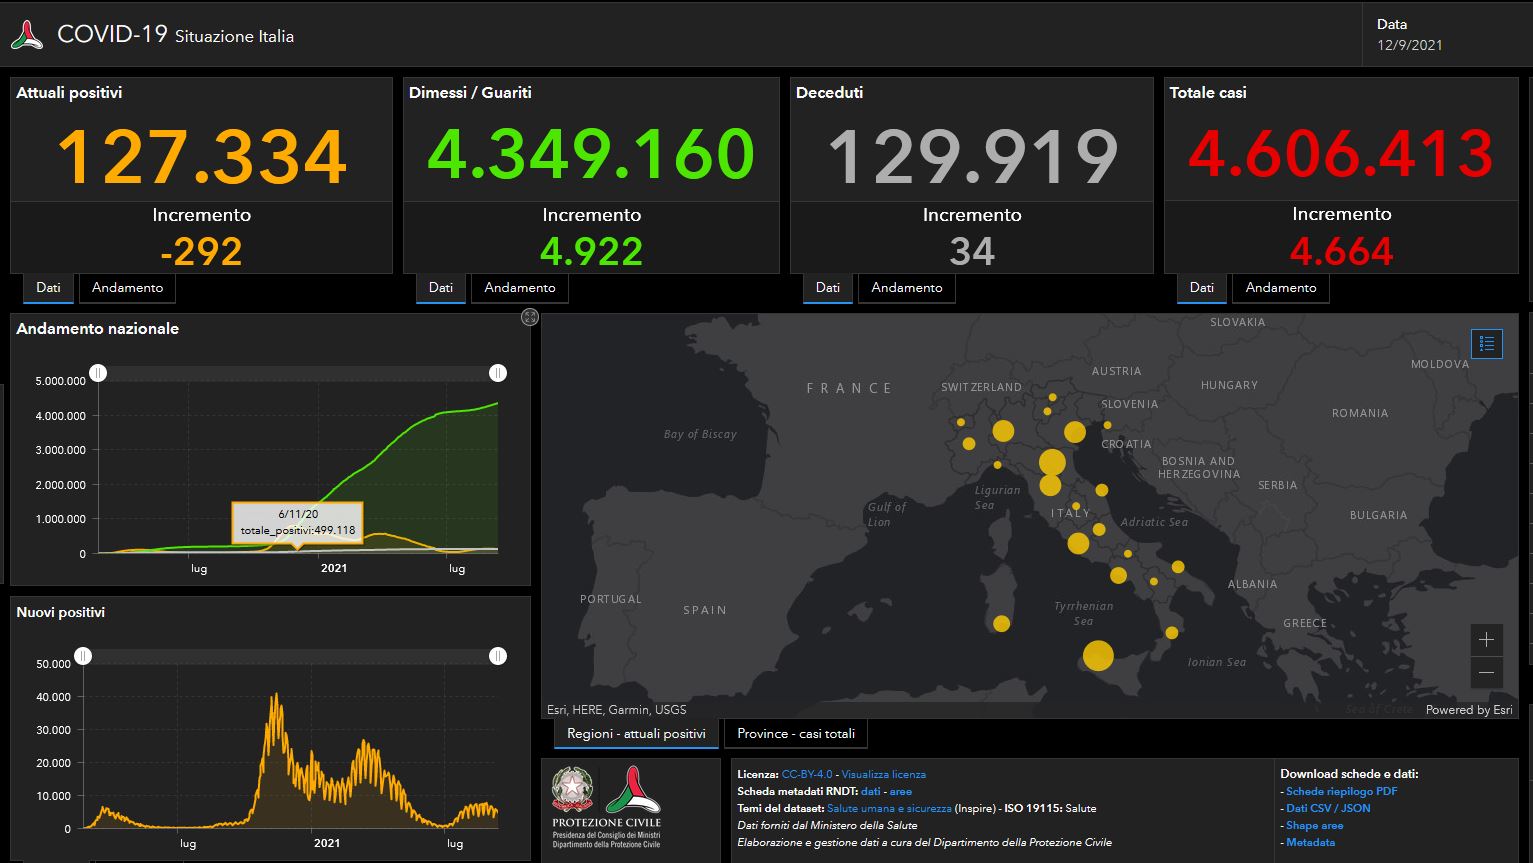Viewport: 1533px width, 863px height.
Task: Select Dati tab under Totale casi
Action: pyautogui.click(x=1201, y=288)
